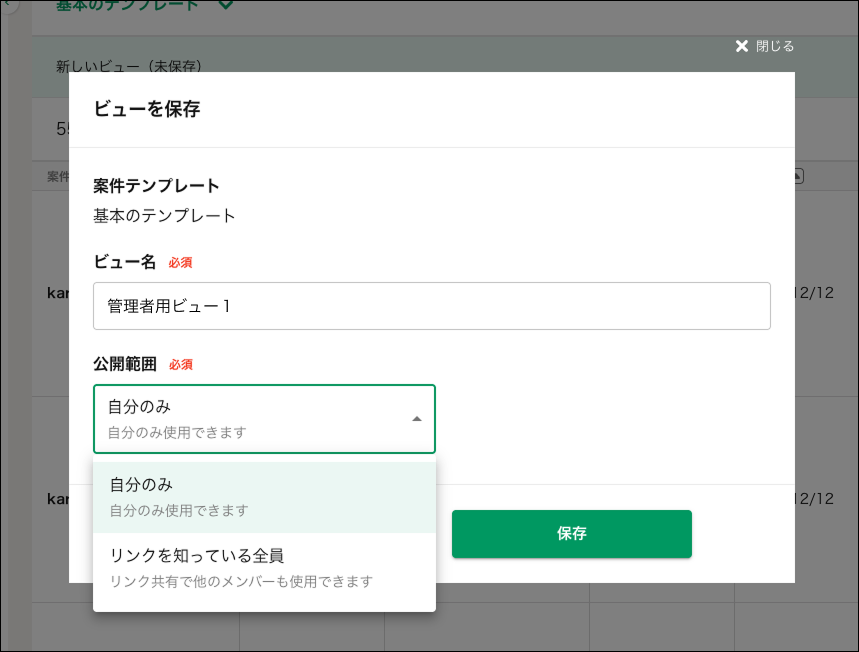Click the 必須 badge next to 公開範囲
Screen dimensions: 859x652
[180, 364]
